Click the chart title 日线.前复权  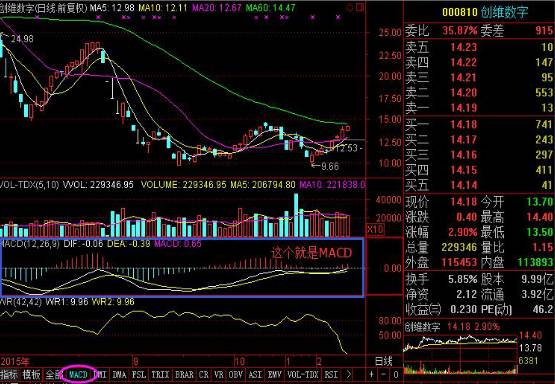coord(61,8)
